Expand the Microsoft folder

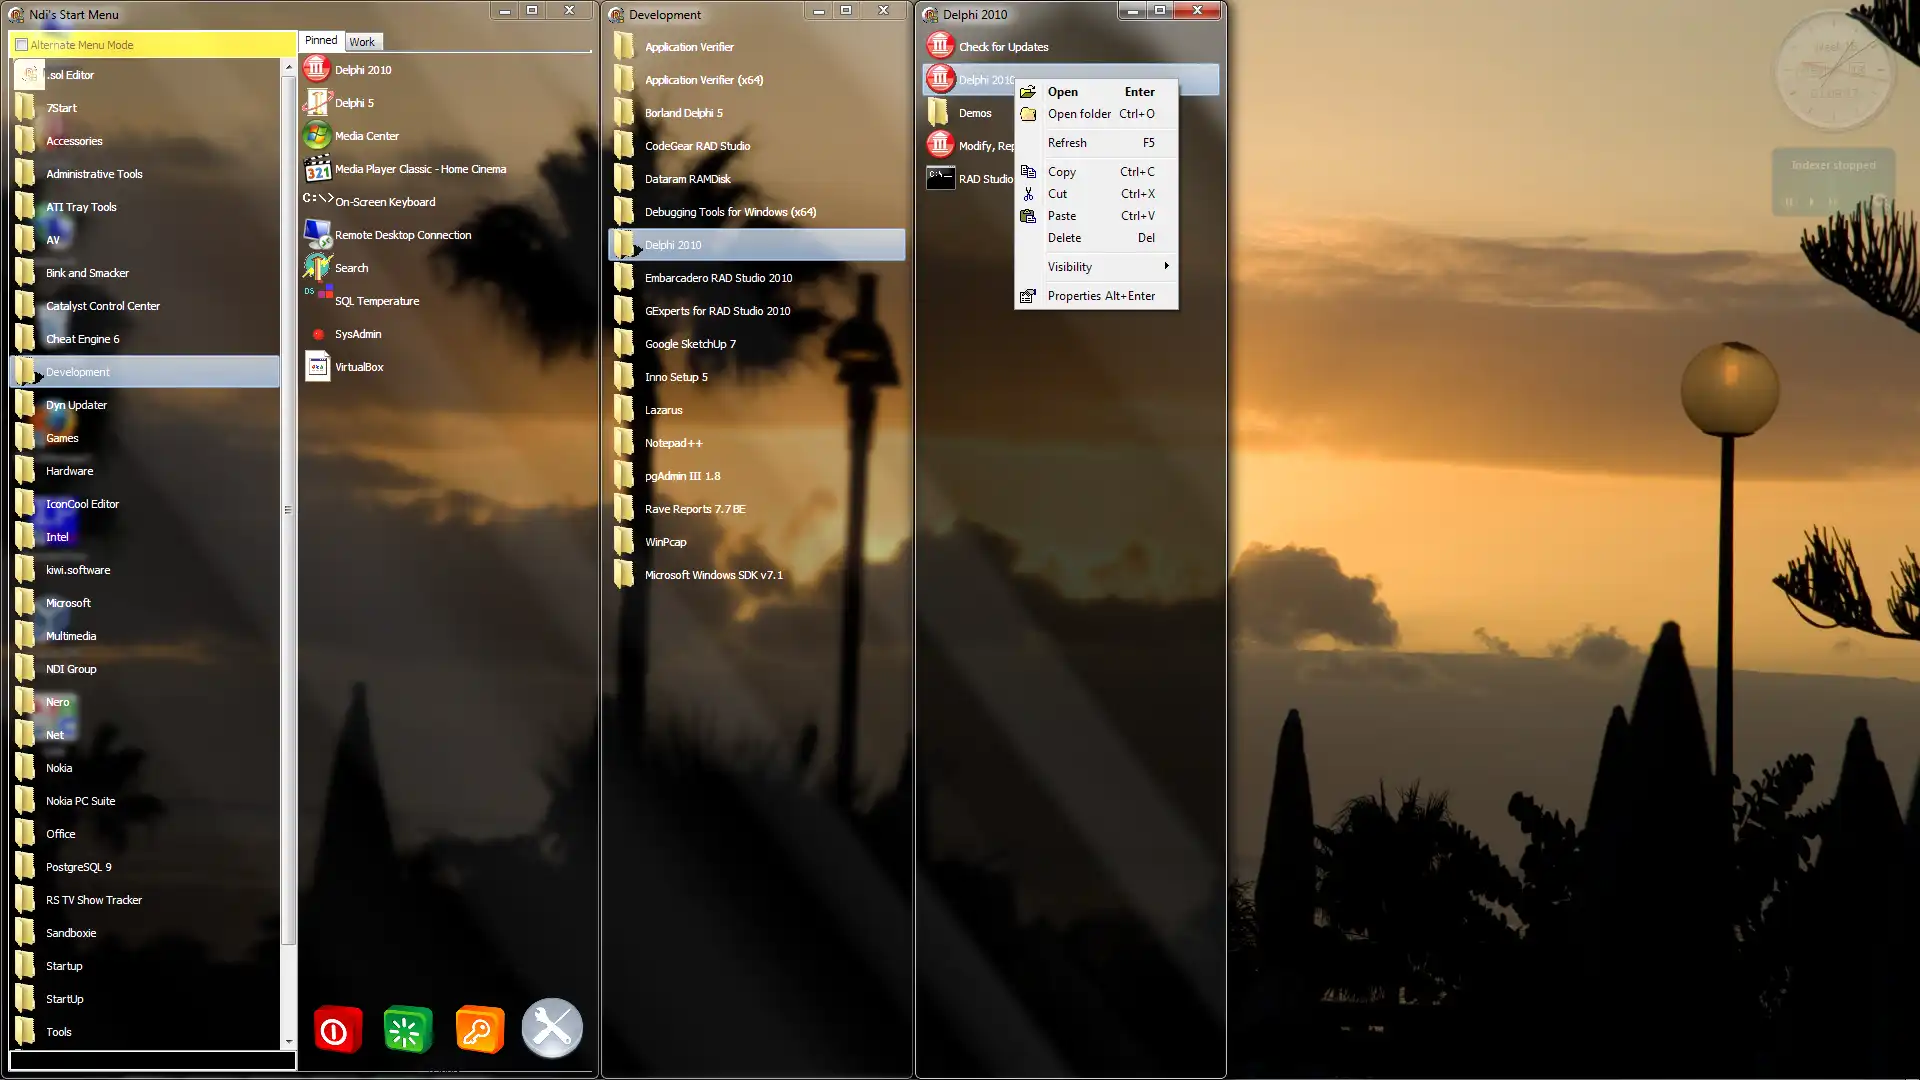pyautogui.click(x=145, y=603)
